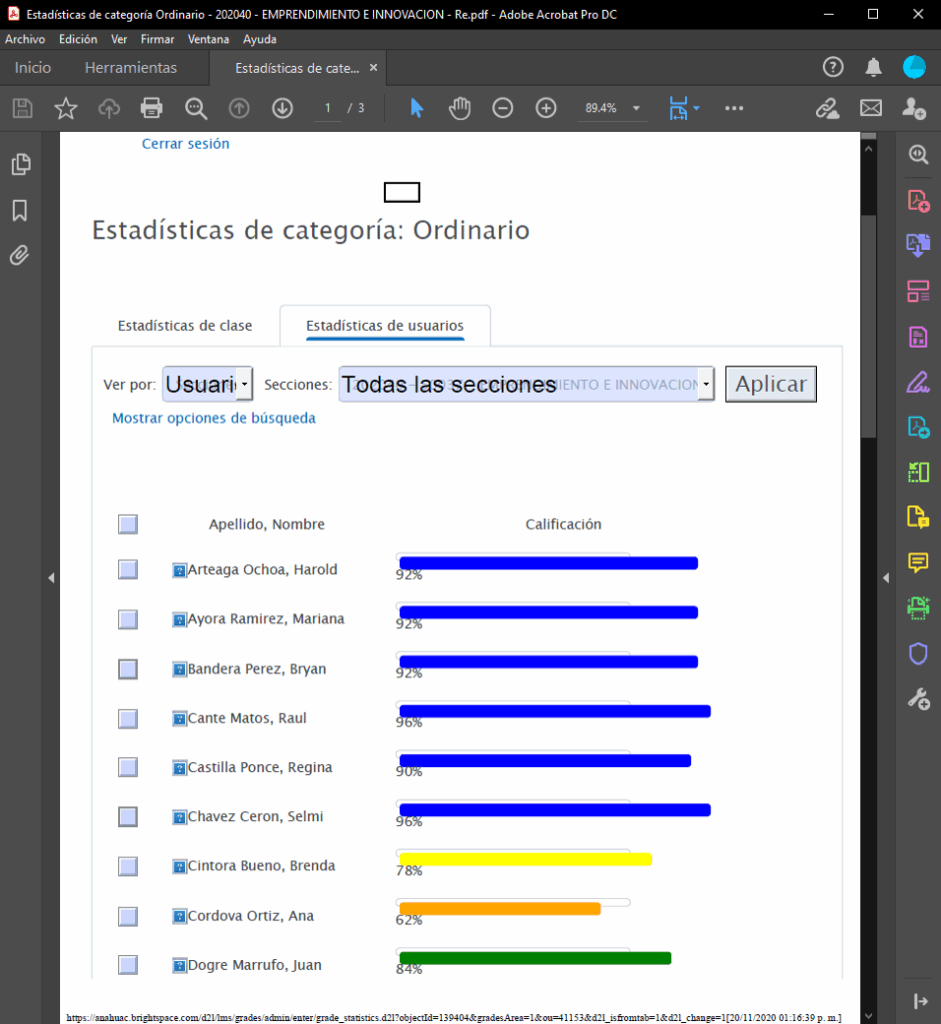Open the zoom level 89.4% dropdown

coord(635,108)
